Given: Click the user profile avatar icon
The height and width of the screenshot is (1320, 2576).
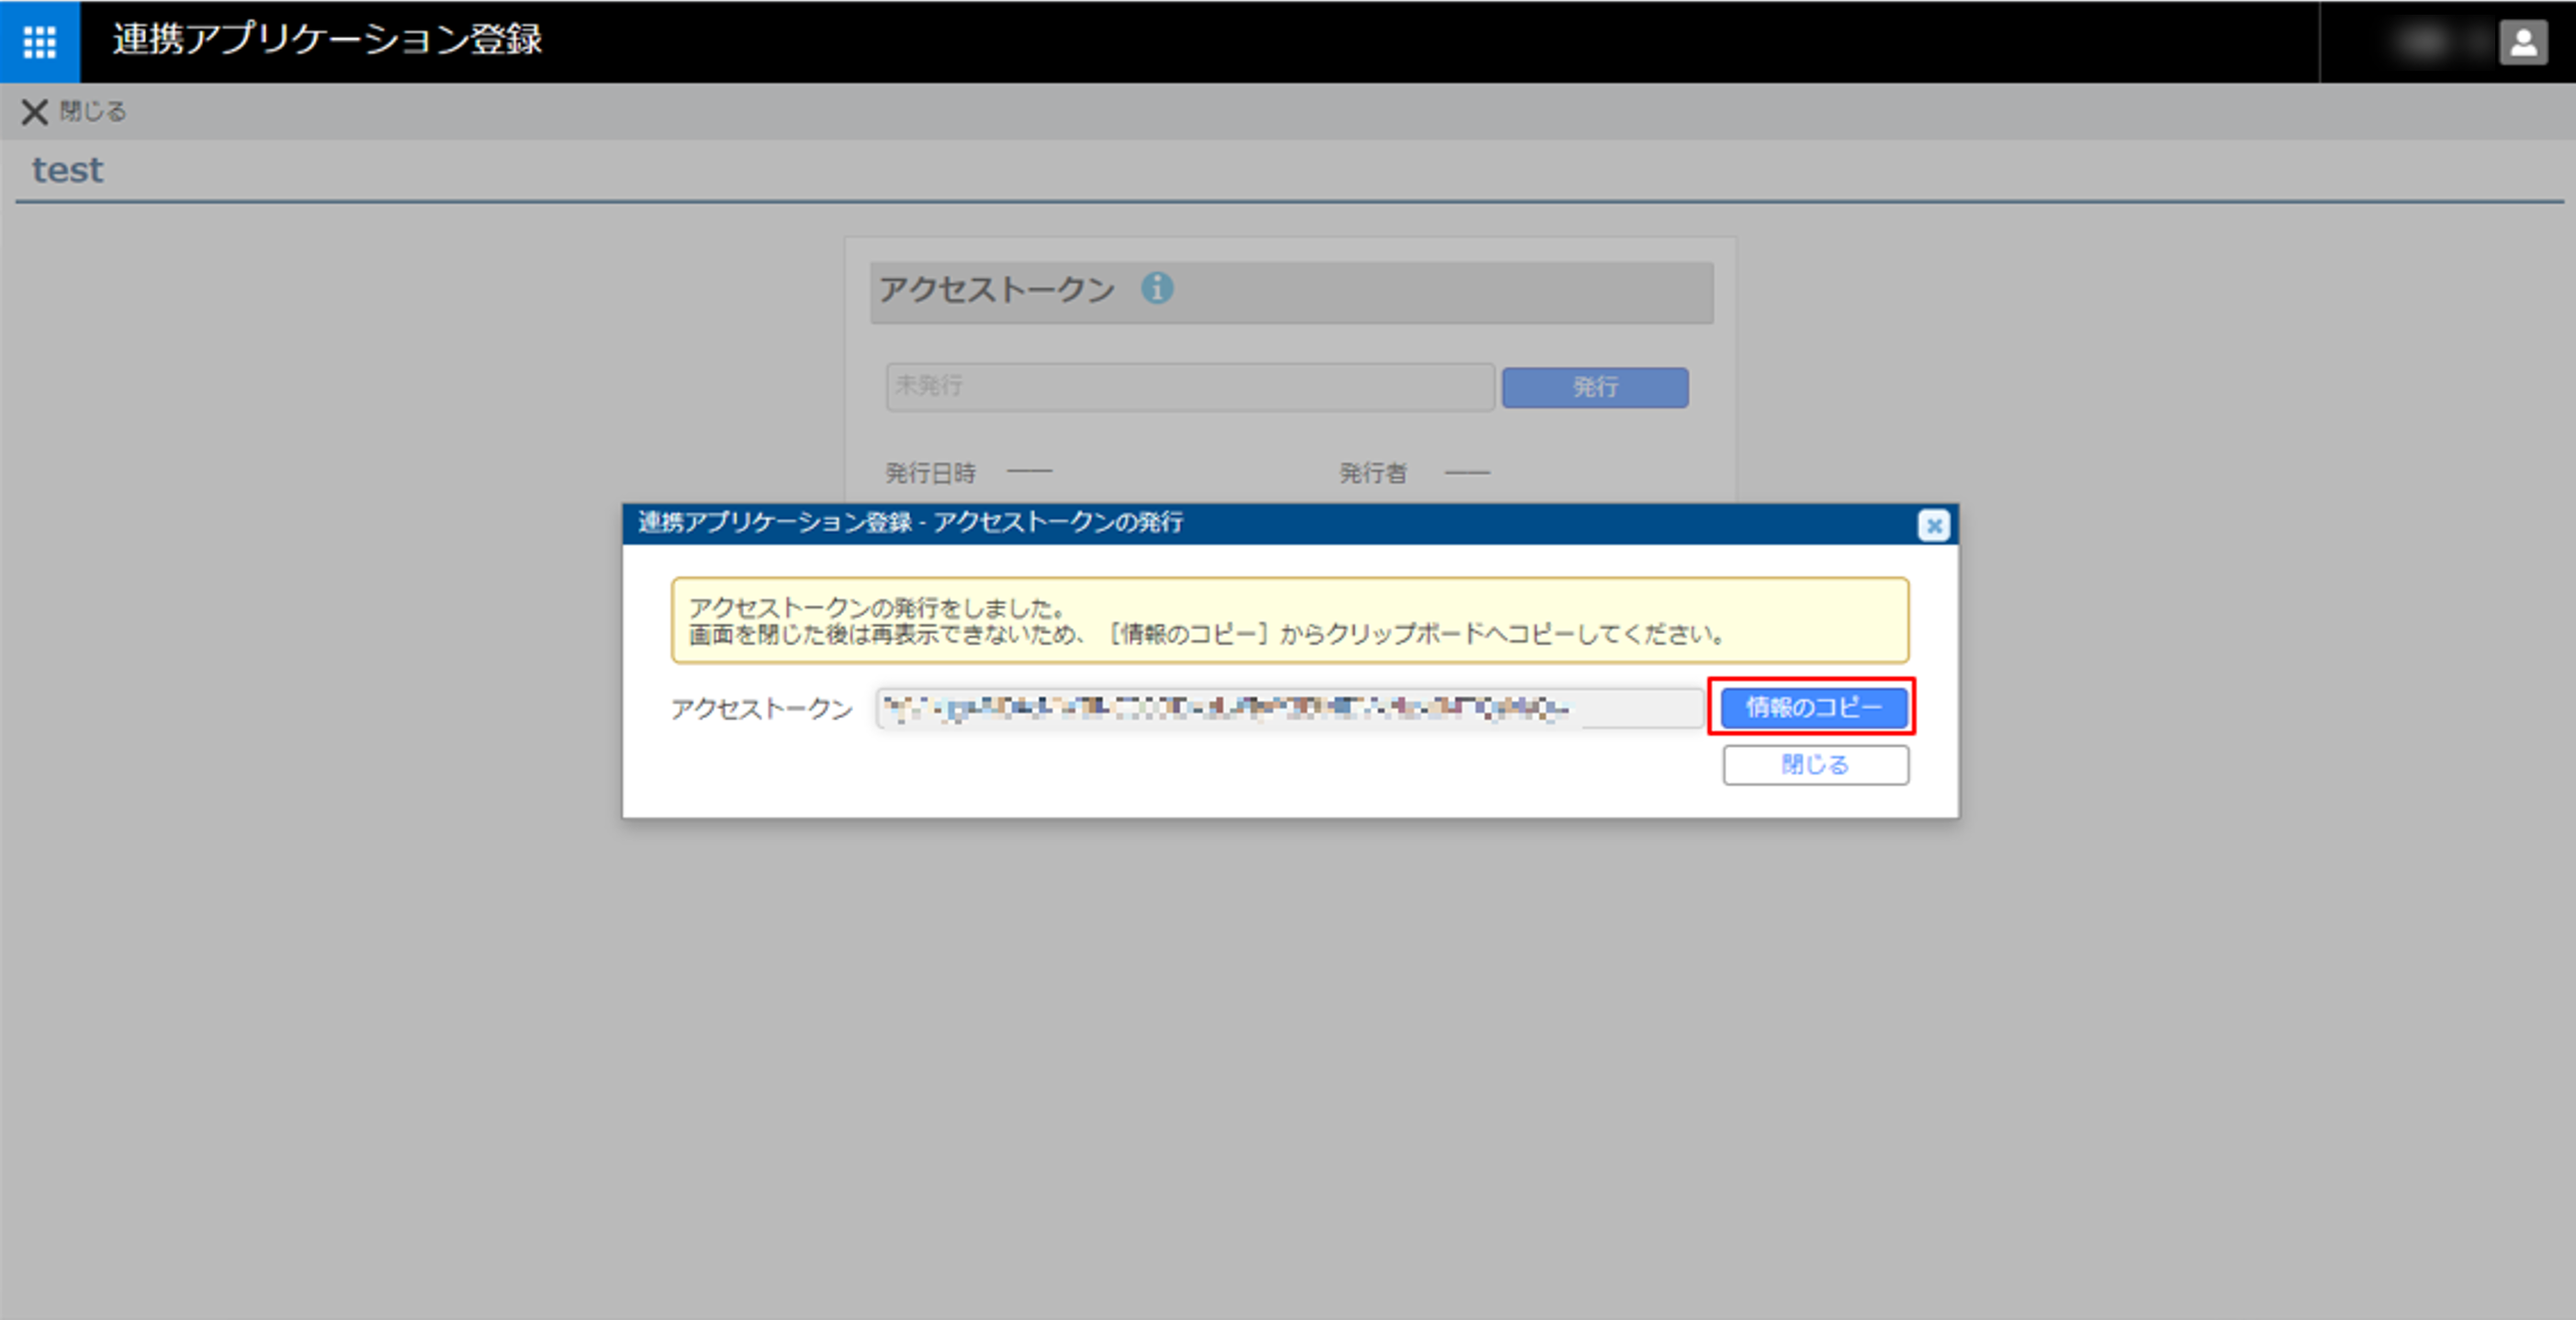Looking at the screenshot, I should 2523,42.
